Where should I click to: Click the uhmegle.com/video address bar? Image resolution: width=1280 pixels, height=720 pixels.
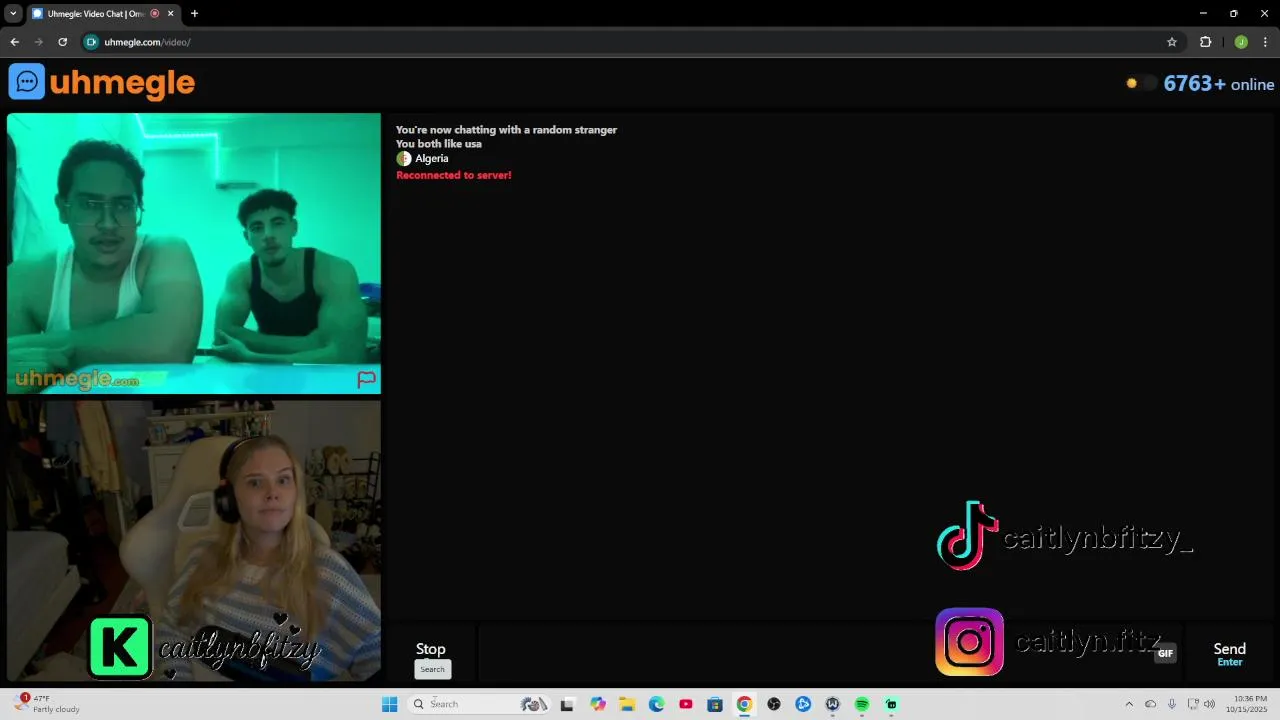pyautogui.click(x=630, y=42)
